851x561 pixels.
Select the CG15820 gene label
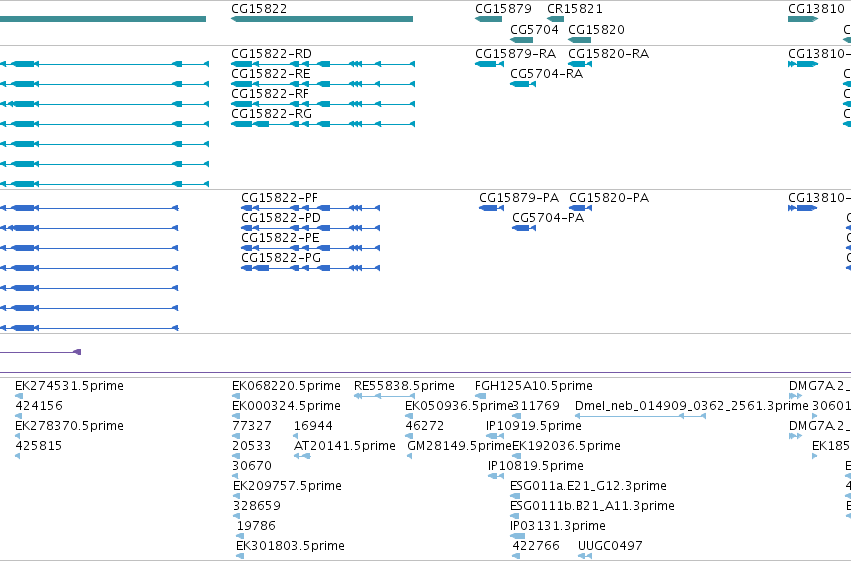click(596, 29)
